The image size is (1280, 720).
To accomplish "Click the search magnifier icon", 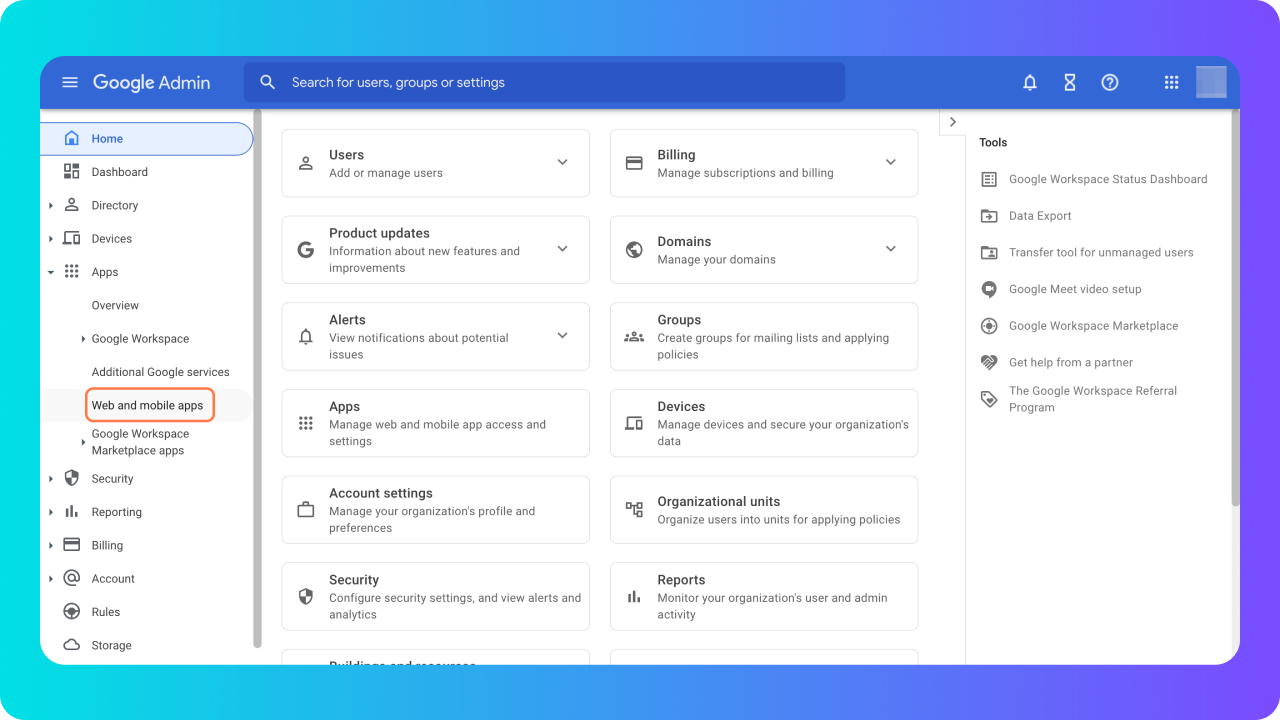I will pyautogui.click(x=267, y=83).
